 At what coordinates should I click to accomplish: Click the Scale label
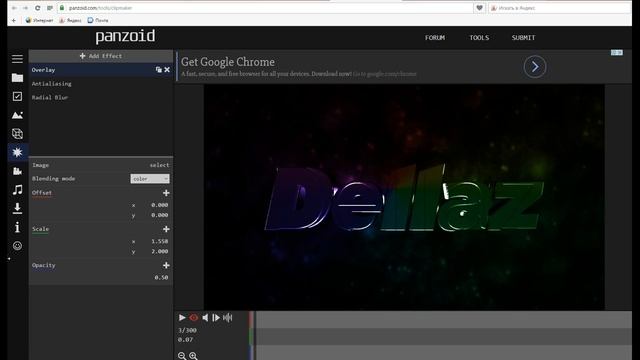40,229
